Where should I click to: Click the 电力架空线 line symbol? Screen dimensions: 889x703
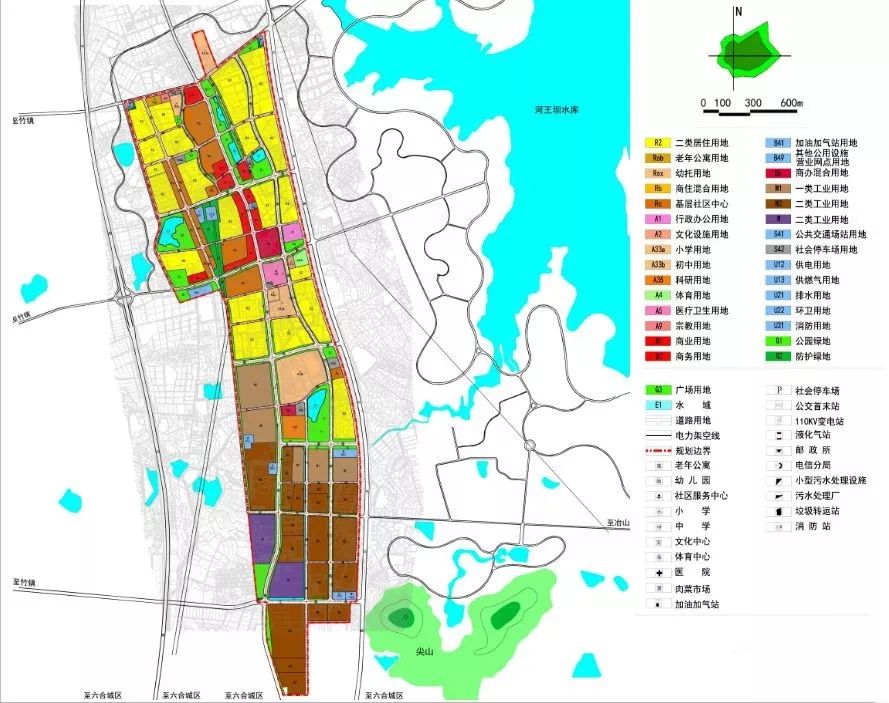click(659, 436)
